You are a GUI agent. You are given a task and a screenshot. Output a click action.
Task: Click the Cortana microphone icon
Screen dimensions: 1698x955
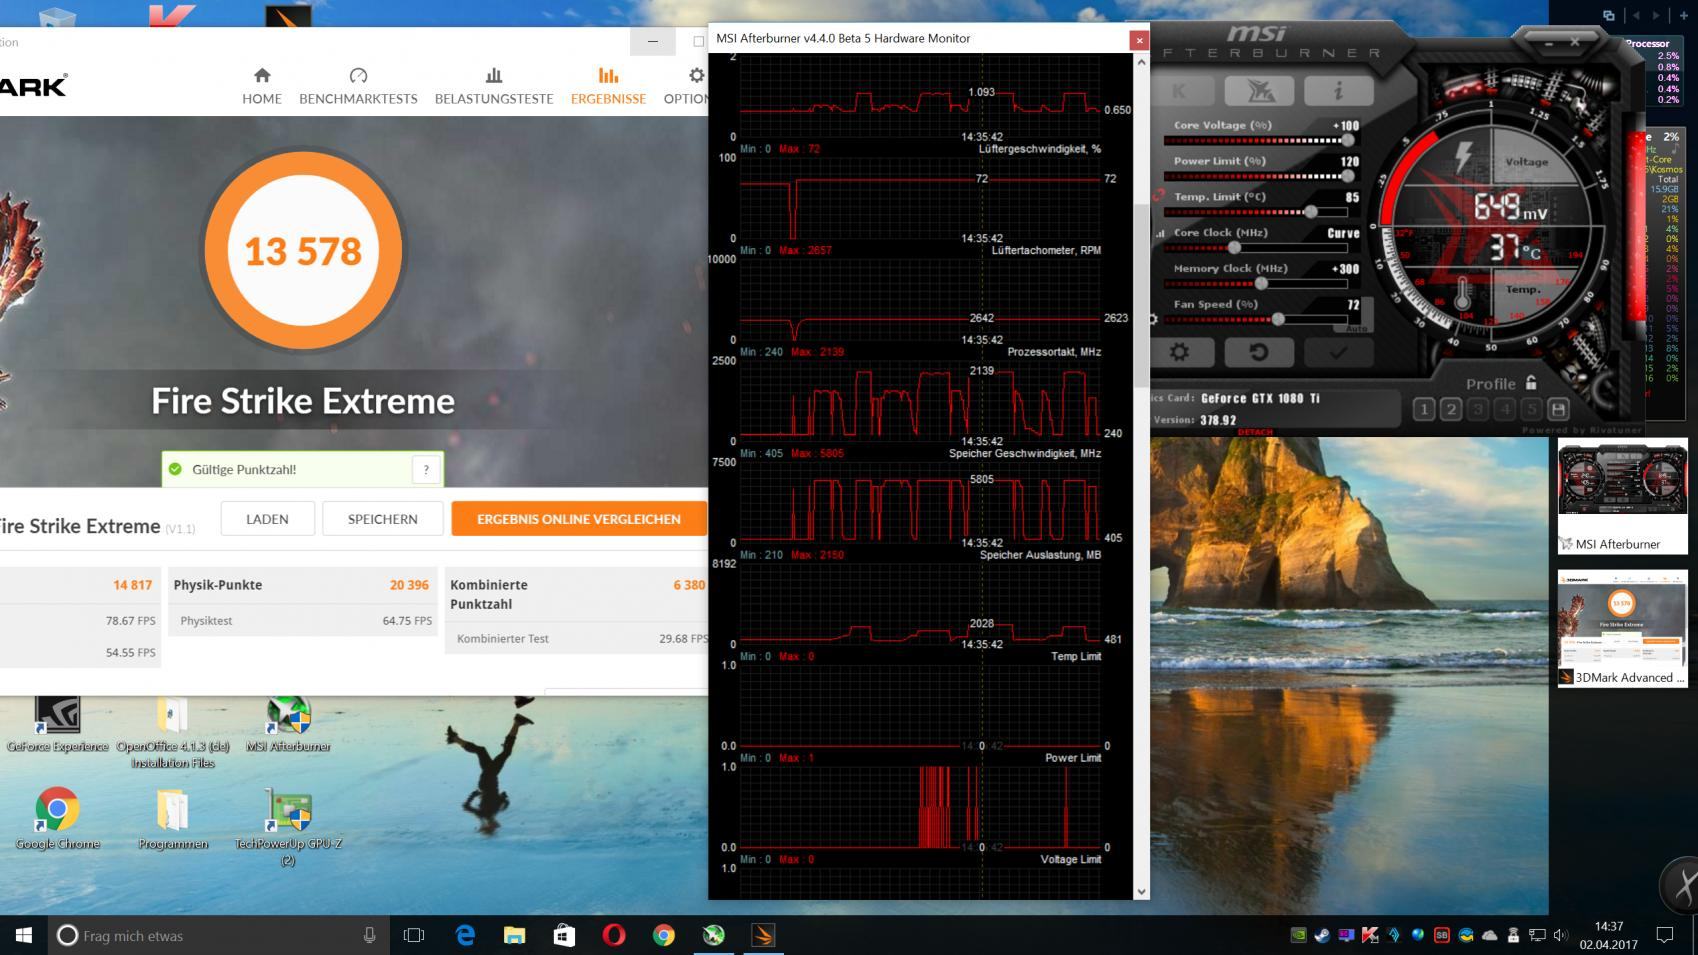(x=369, y=935)
